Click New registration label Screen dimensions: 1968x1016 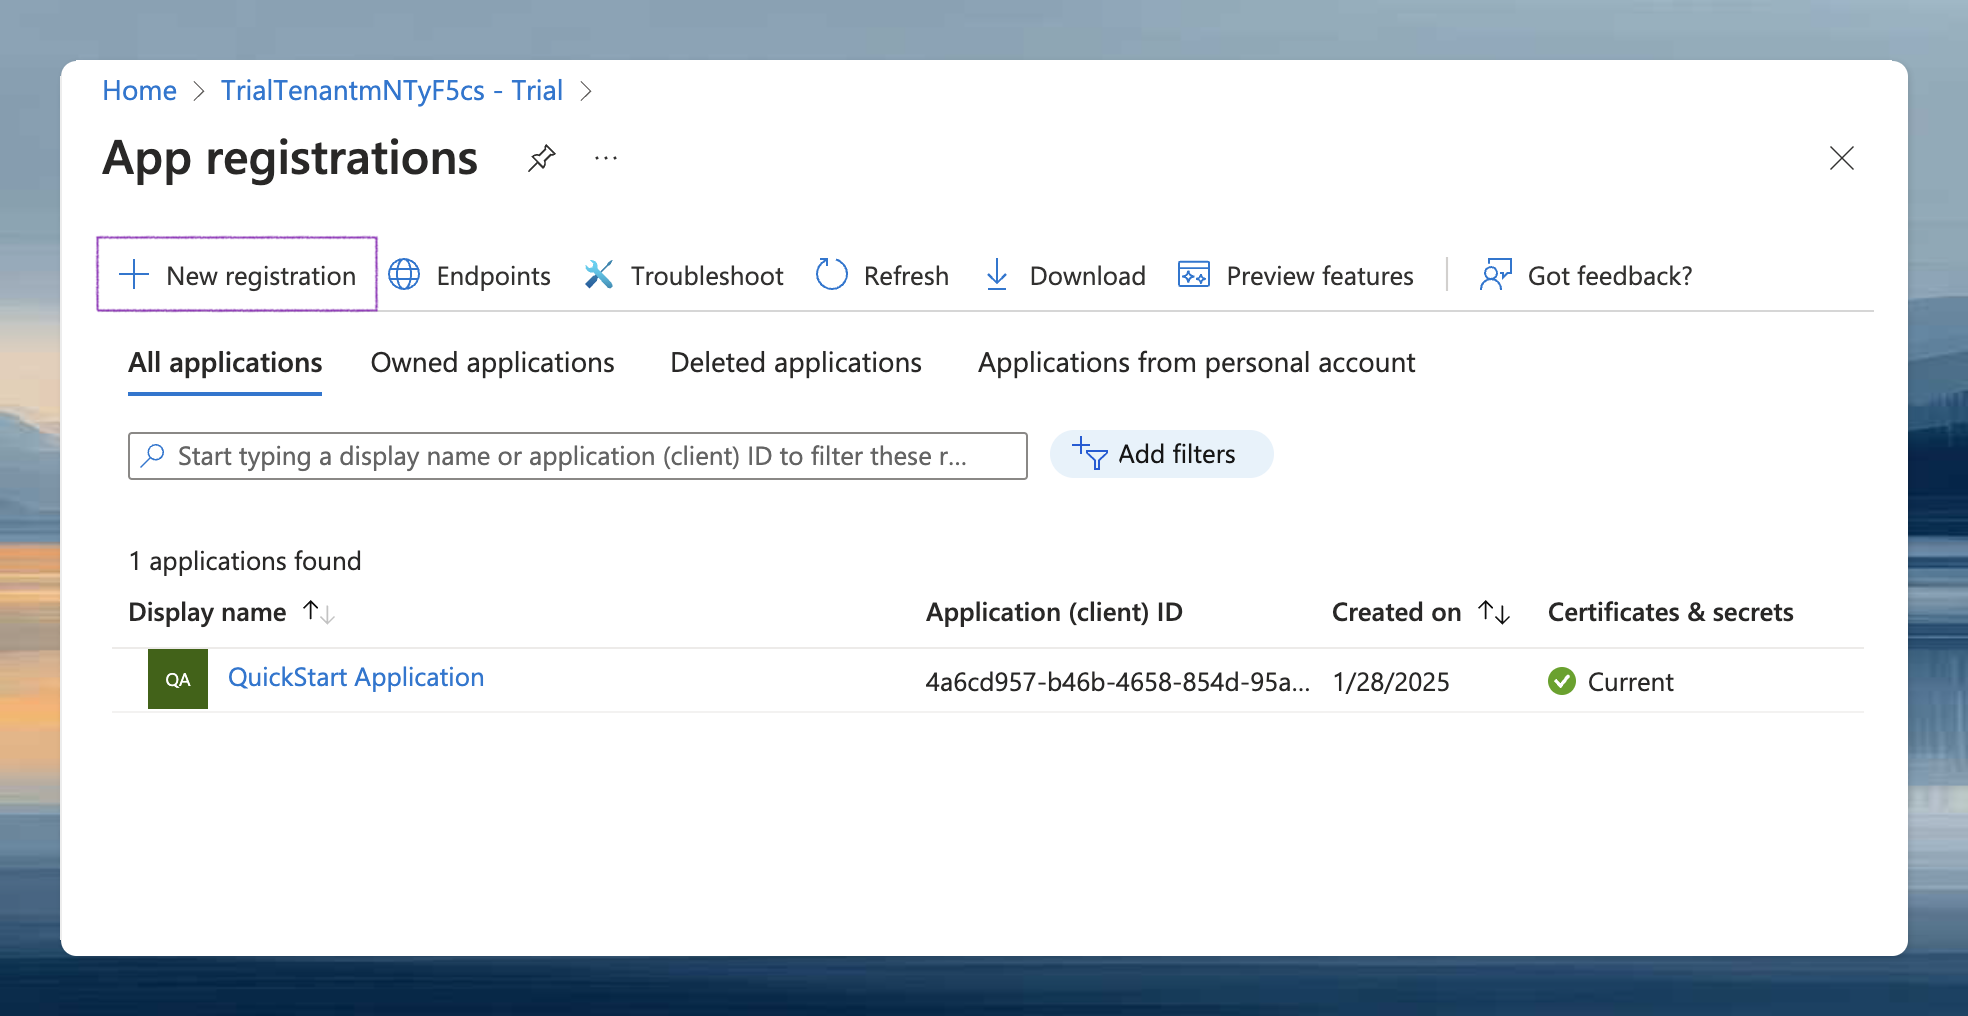coord(261,276)
